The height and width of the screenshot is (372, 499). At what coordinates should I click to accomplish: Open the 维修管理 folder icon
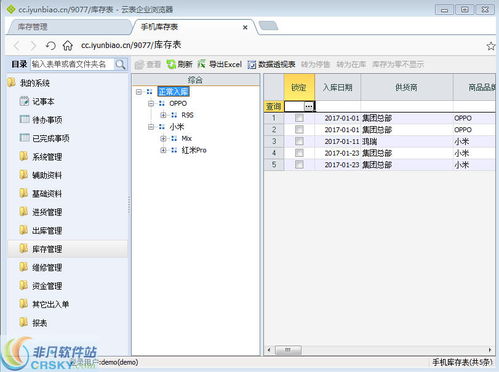[24, 267]
